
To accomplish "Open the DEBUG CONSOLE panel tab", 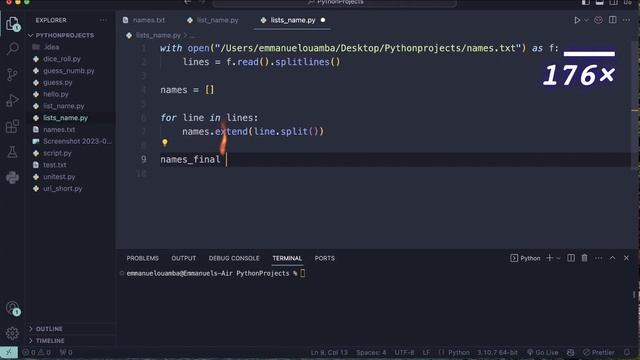I will tap(234, 258).
